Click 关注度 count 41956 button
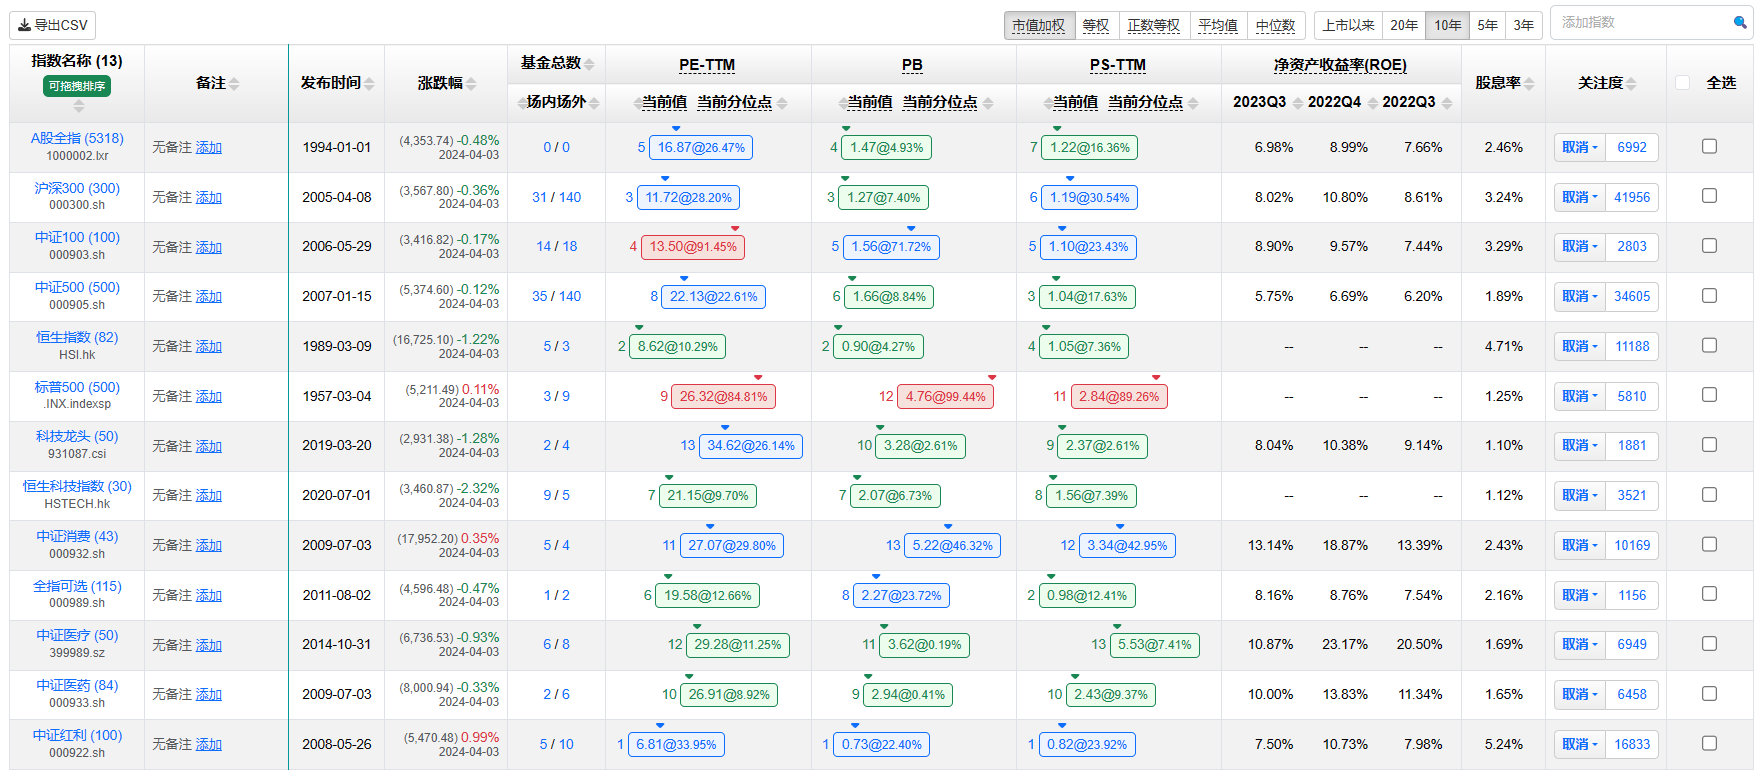The width and height of the screenshot is (1760, 777). [x=1632, y=197]
